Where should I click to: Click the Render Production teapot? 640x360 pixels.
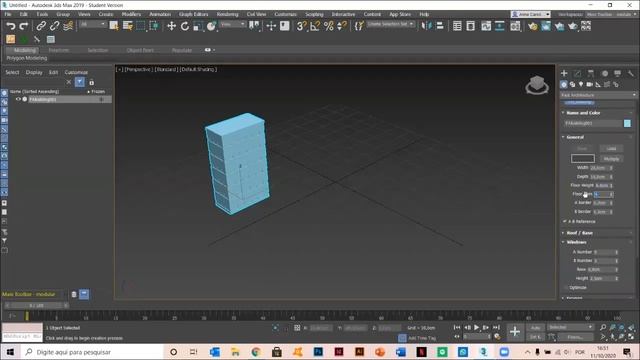[x=573, y=26]
